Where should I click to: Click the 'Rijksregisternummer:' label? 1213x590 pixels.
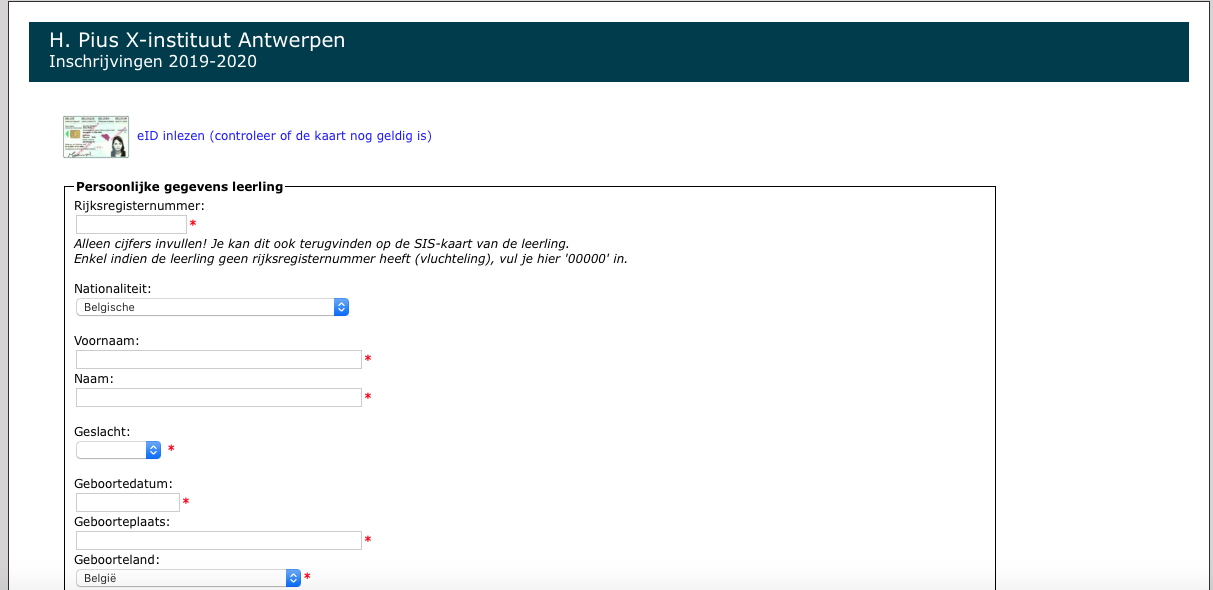click(x=139, y=206)
